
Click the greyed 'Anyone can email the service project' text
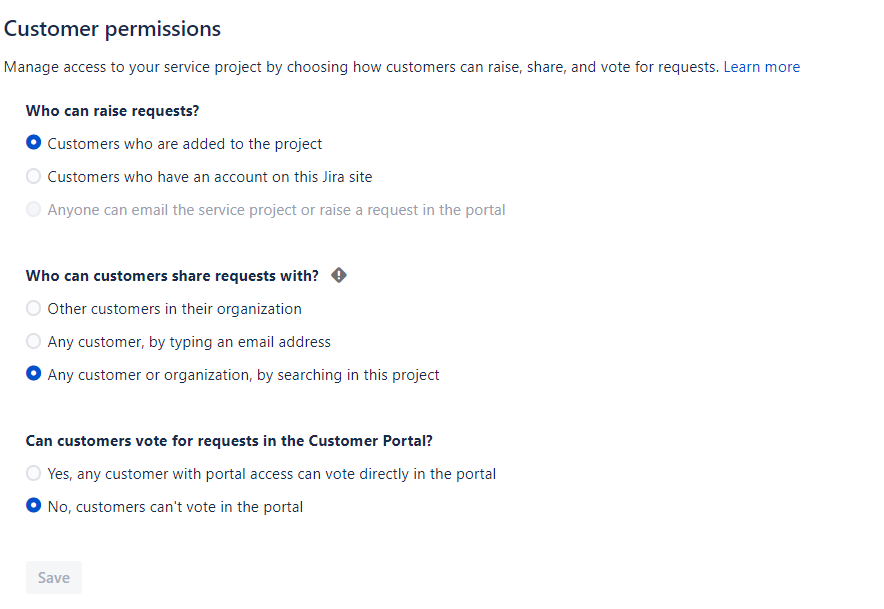pyautogui.click(x=276, y=210)
